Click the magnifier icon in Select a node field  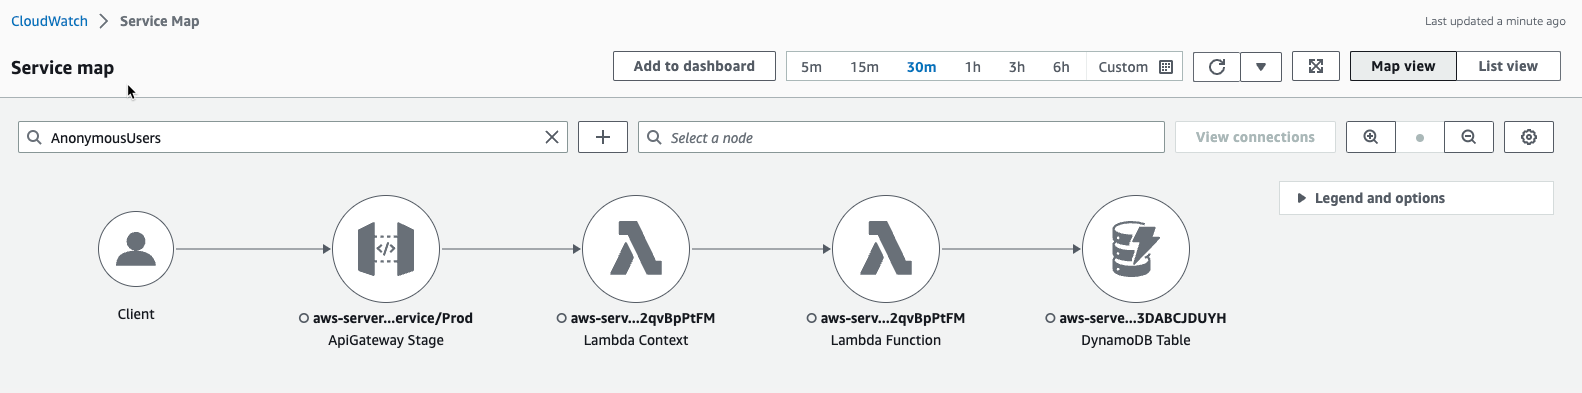[x=654, y=137]
